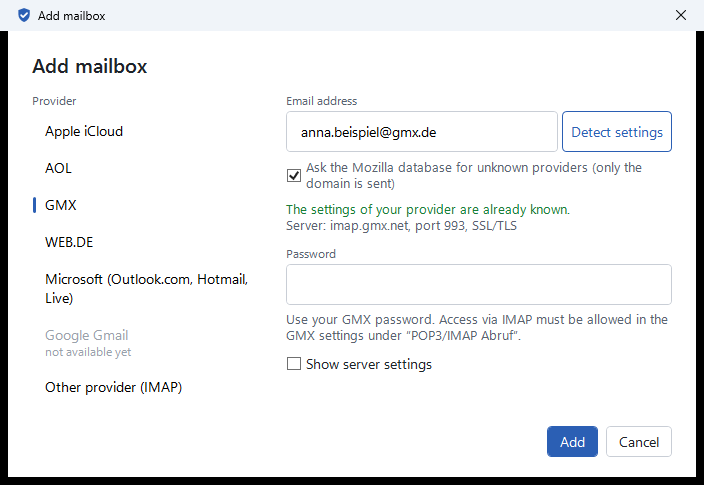Cancel adding the mailbox
Screen dimensions: 704x485
[639, 441]
